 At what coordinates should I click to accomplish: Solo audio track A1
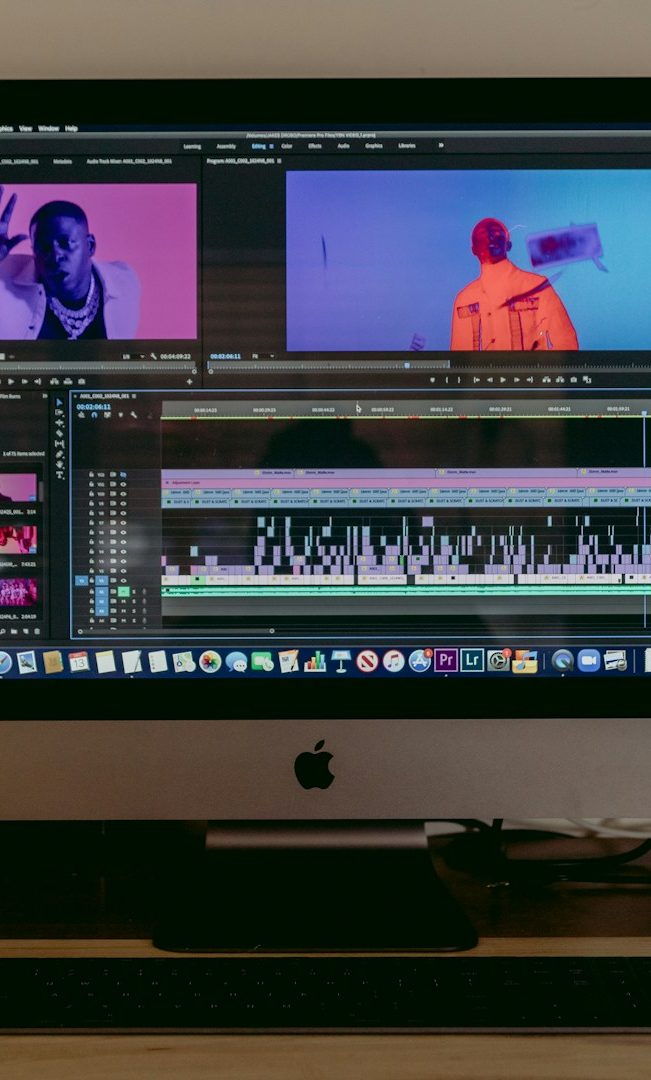pyautogui.click(x=134, y=592)
